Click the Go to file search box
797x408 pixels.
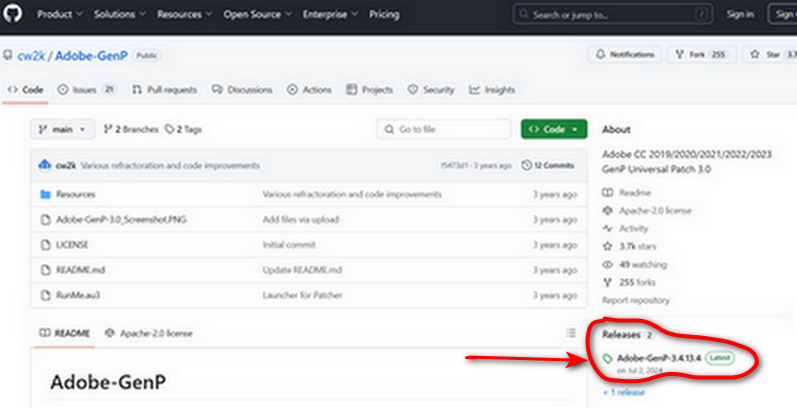click(x=444, y=130)
